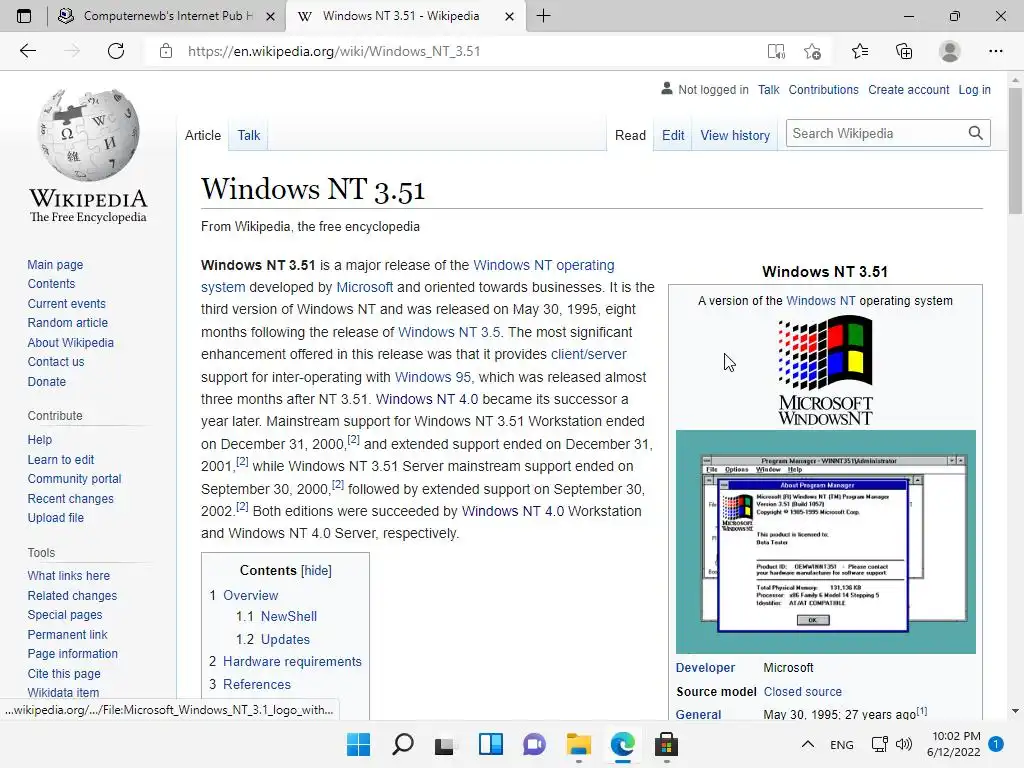Click the Wikipedia globe logo
The height and width of the screenshot is (768, 1024).
[88, 135]
